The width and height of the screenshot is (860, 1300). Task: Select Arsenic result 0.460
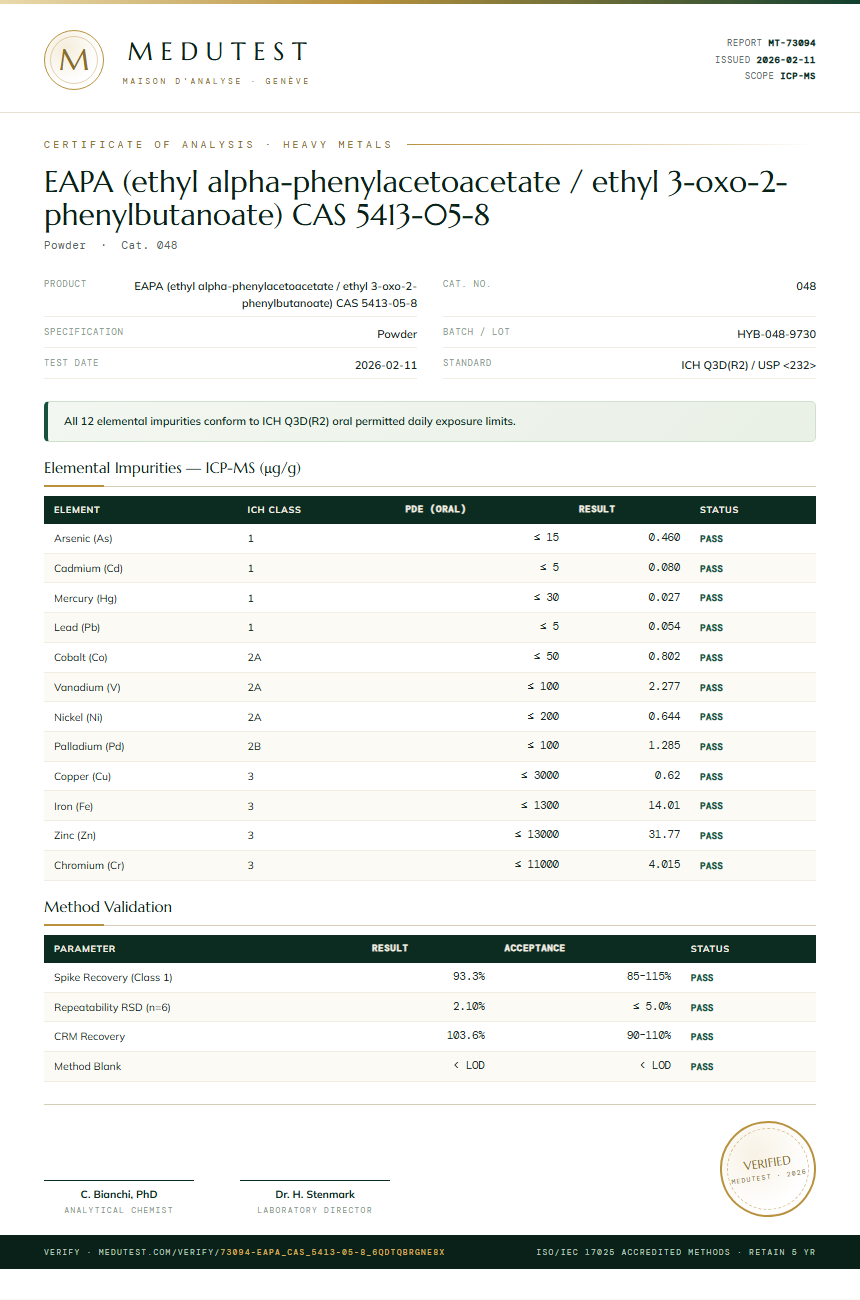[x=664, y=538]
